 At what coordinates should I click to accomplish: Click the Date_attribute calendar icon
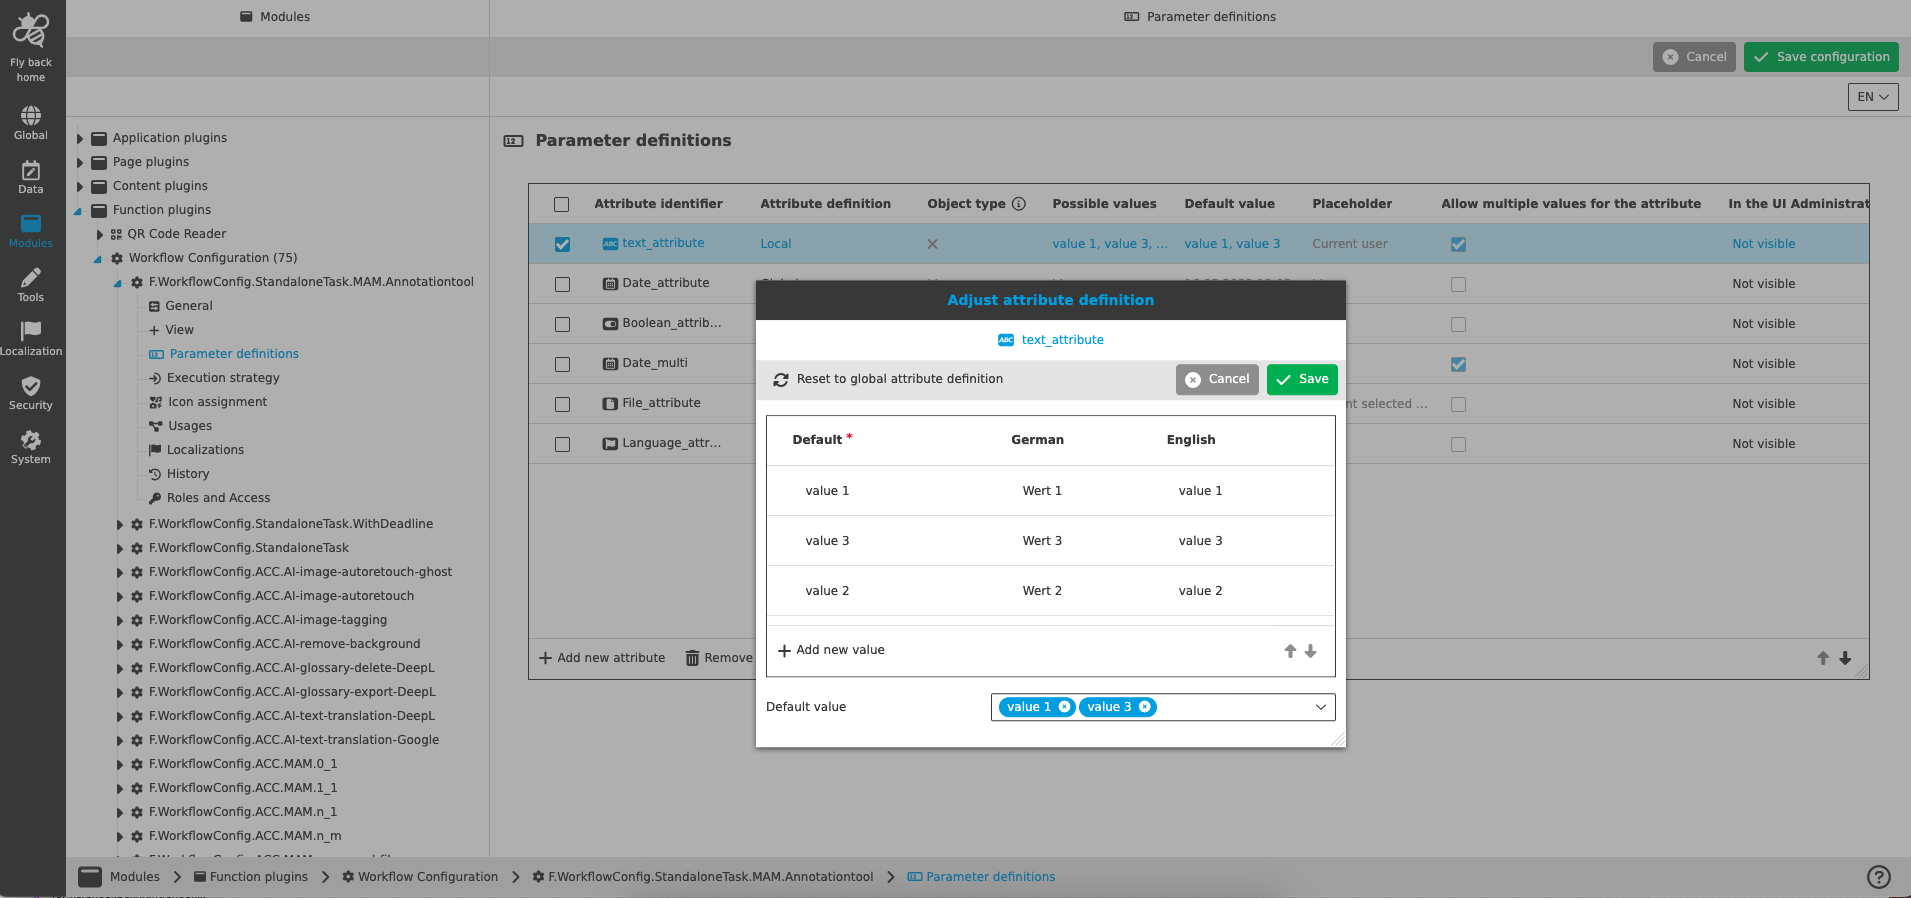610,284
